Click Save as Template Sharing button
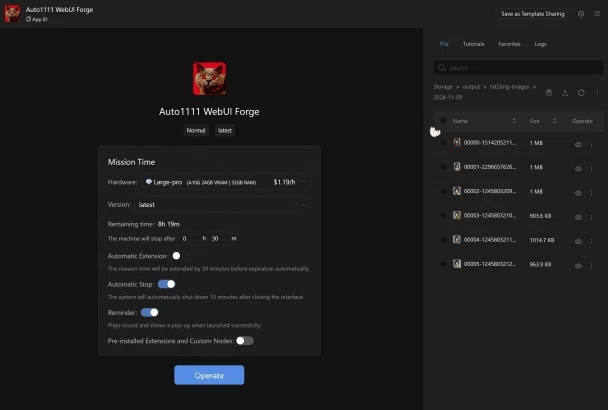The width and height of the screenshot is (608, 410). 532,14
